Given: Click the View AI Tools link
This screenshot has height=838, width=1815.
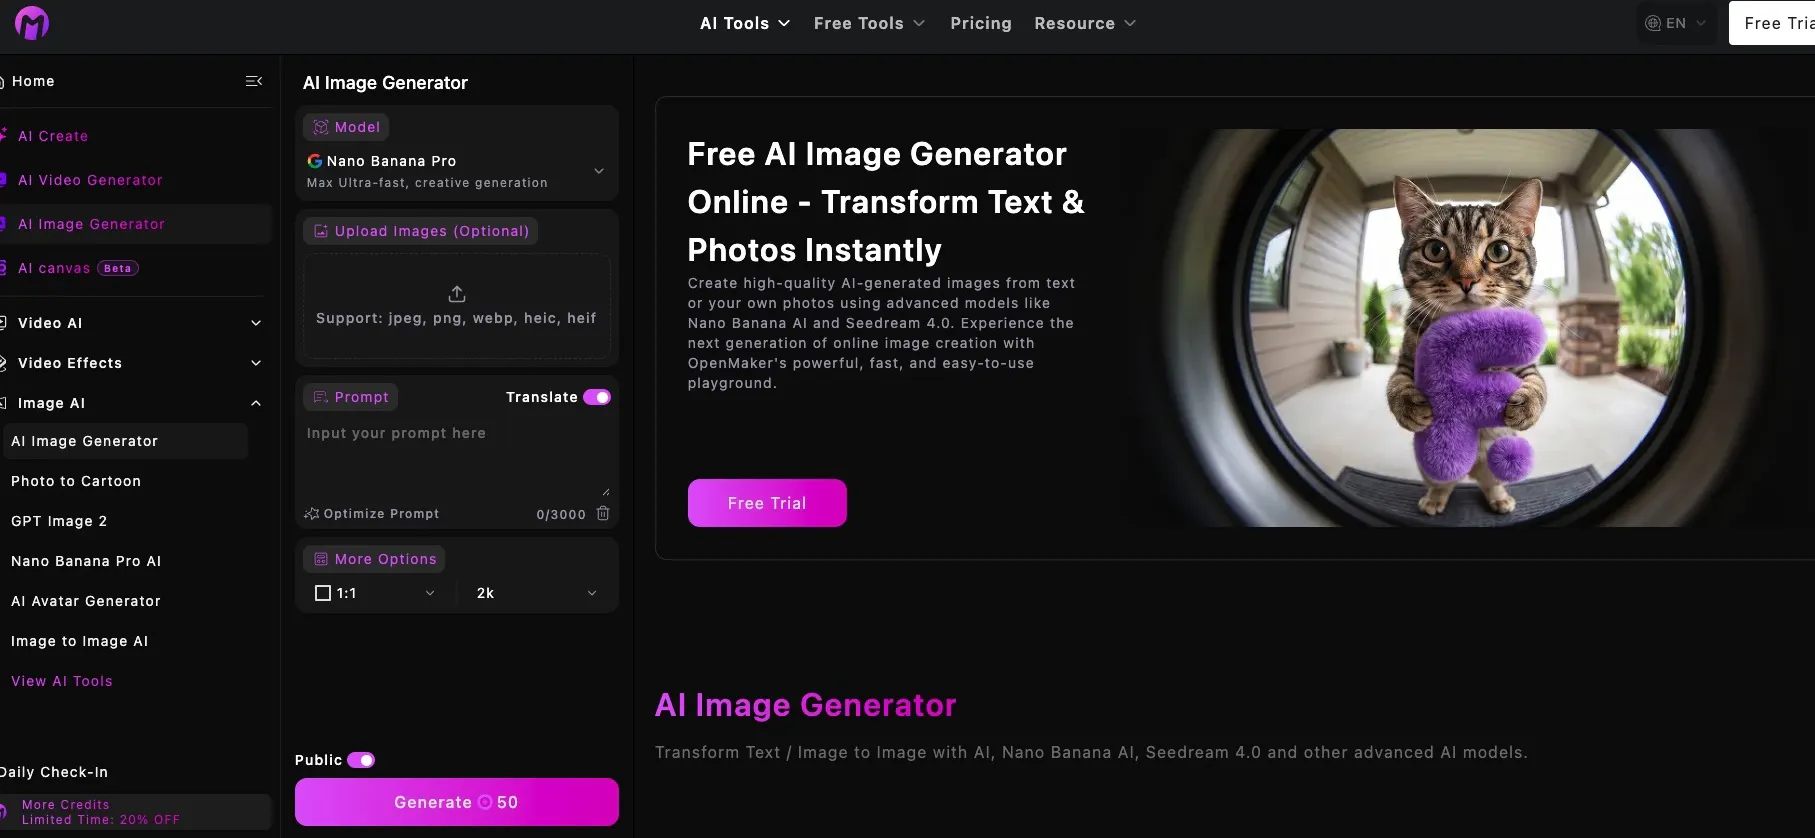Looking at the screenshot, I should point(62,681).
